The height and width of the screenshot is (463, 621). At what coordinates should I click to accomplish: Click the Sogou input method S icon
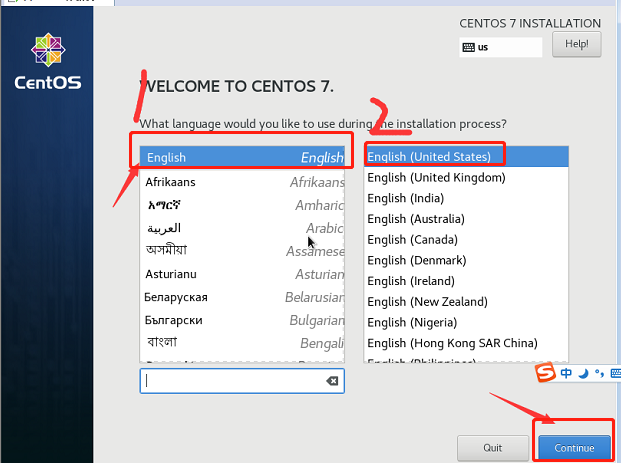[x=546, y=372]
